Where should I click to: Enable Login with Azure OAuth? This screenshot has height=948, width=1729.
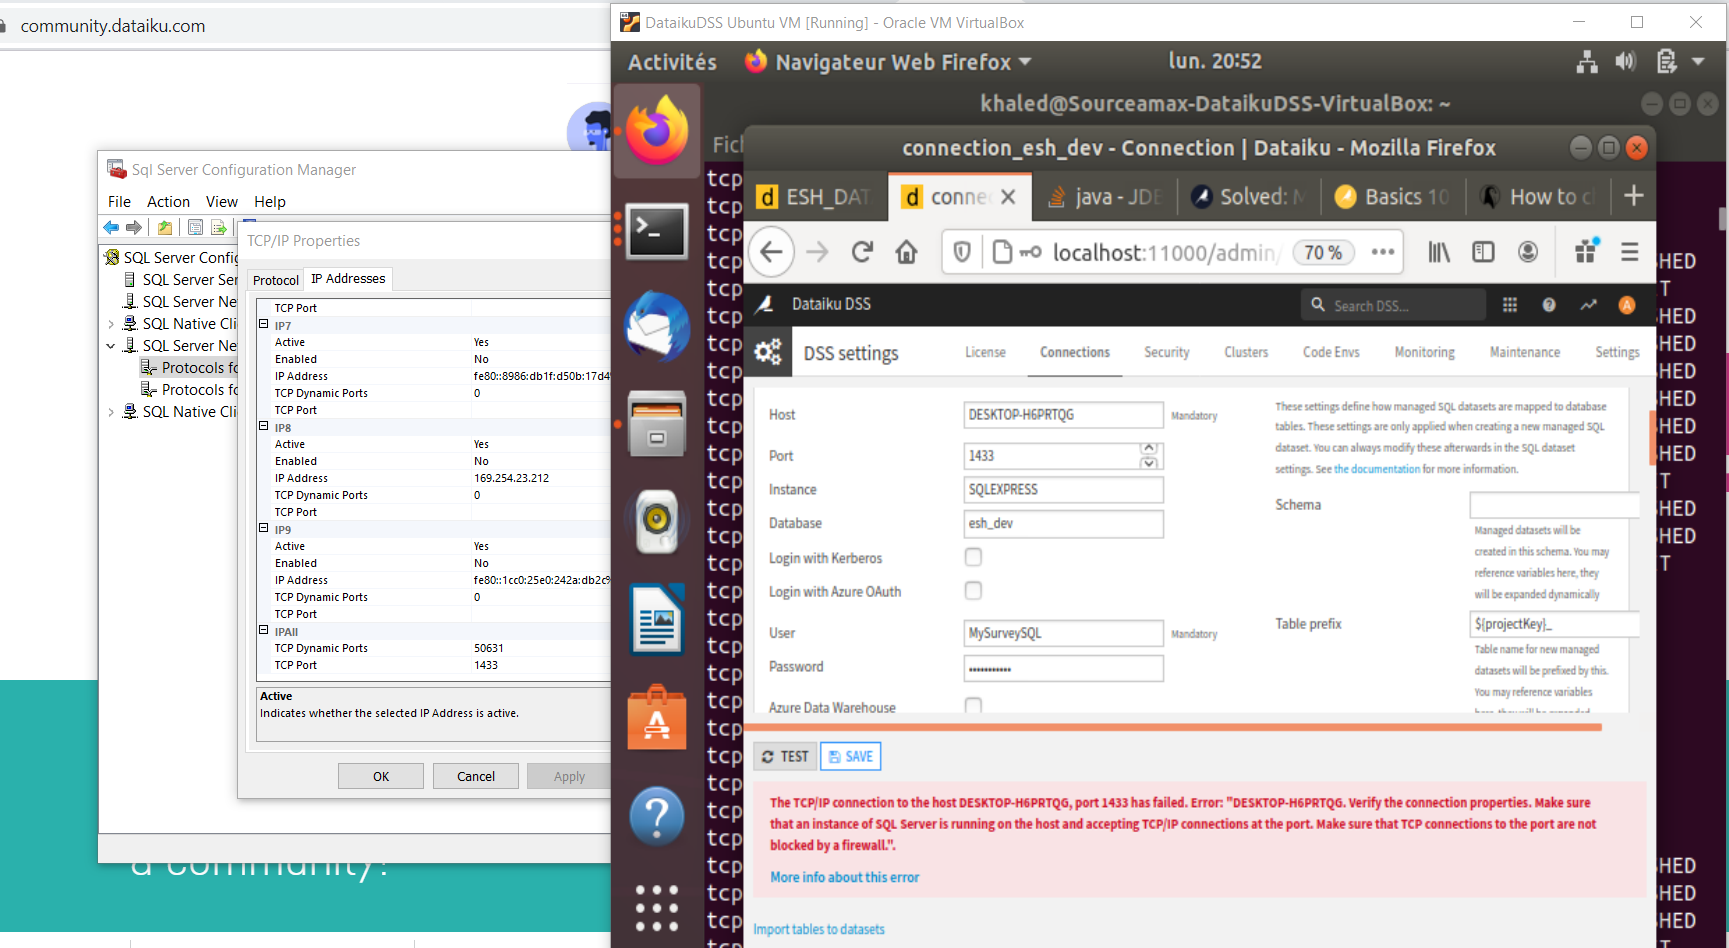coord(973,591)
